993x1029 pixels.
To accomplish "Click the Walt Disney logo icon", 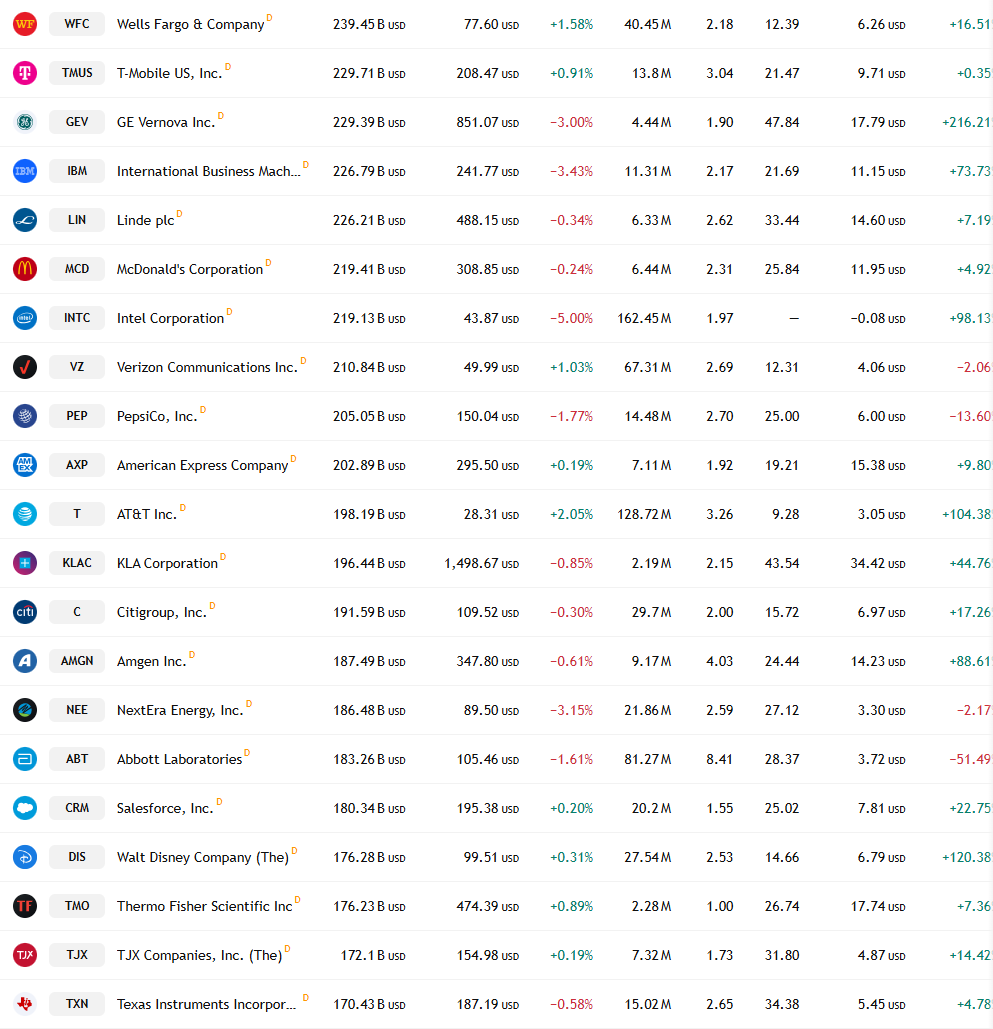I will tap(25, 857).
